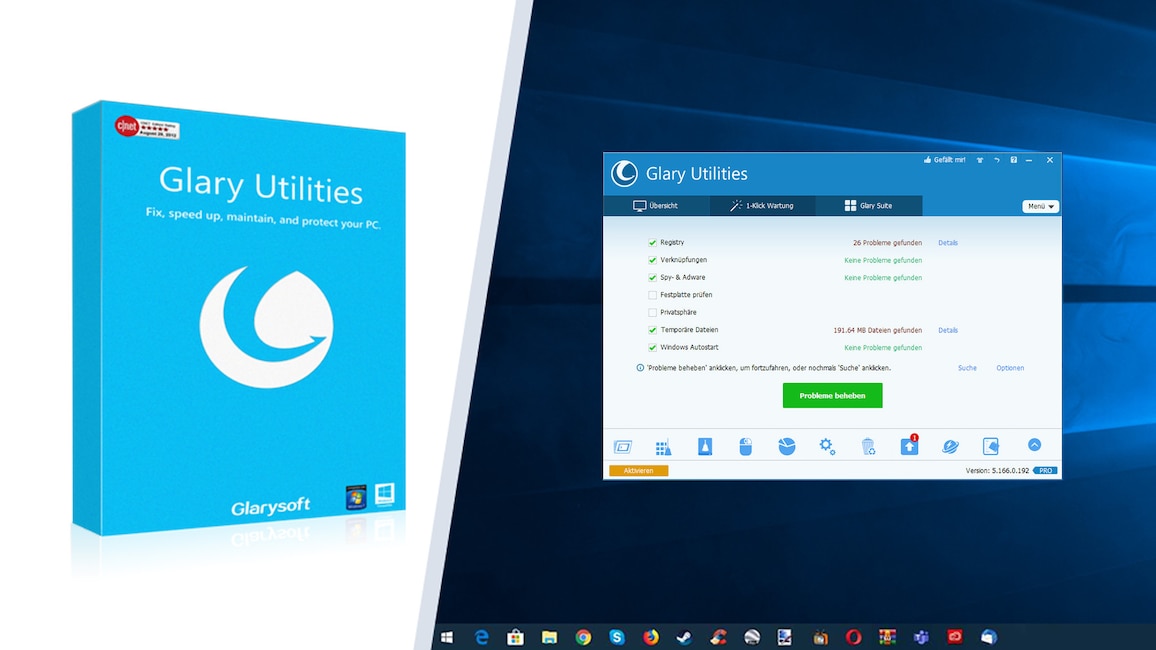
Task: Open the red Creative Cloud taskbar icon
Action: (955, 636)
